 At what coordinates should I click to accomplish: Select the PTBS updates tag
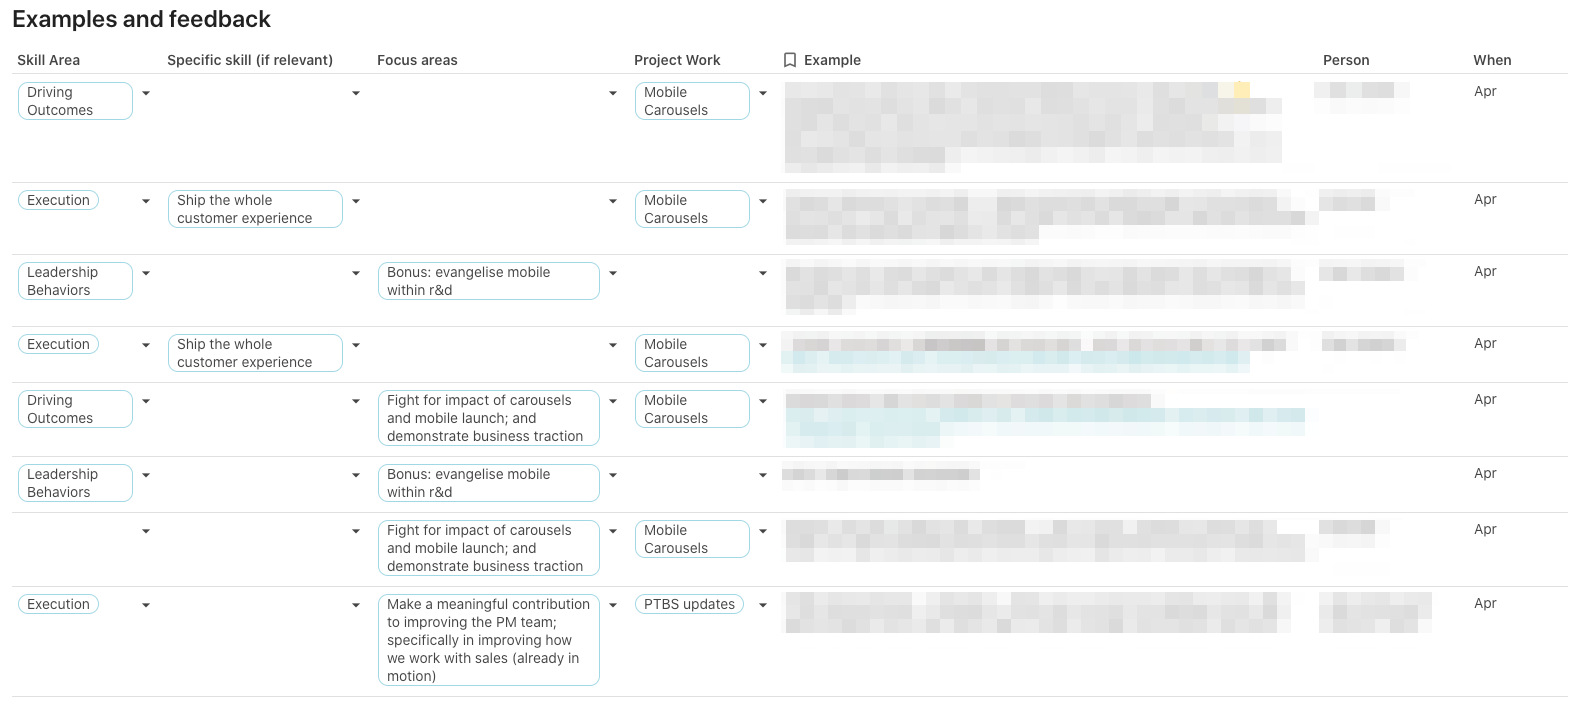click(x=689, y=604)
